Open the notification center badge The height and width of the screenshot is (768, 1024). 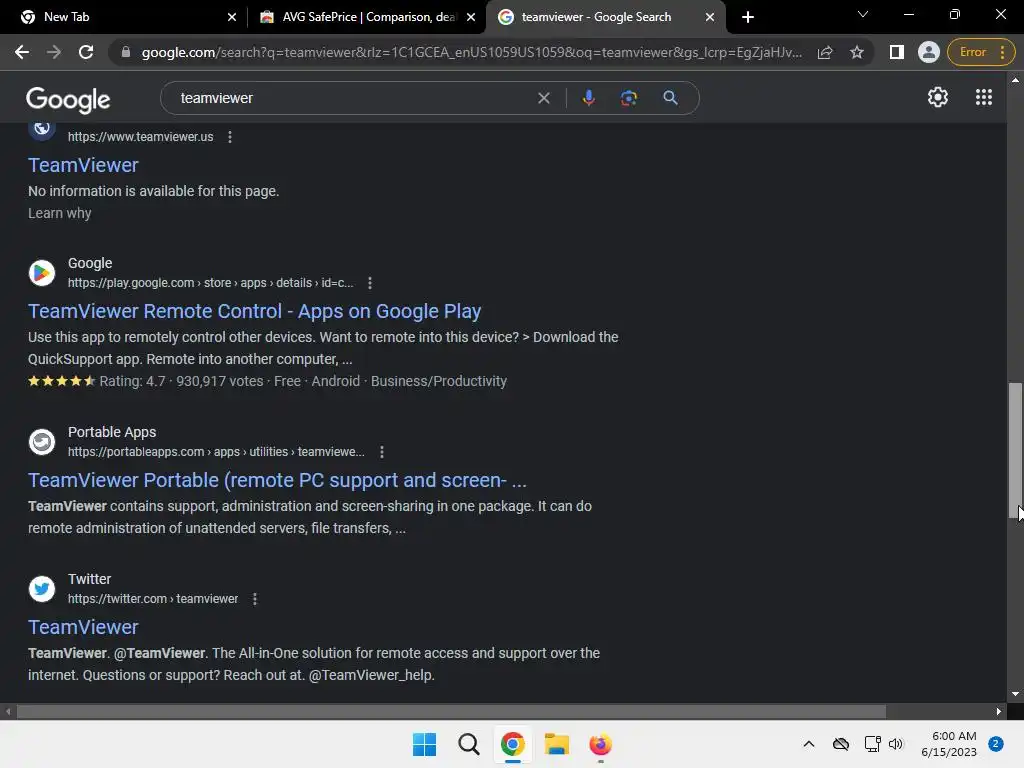tap(996, 744)
